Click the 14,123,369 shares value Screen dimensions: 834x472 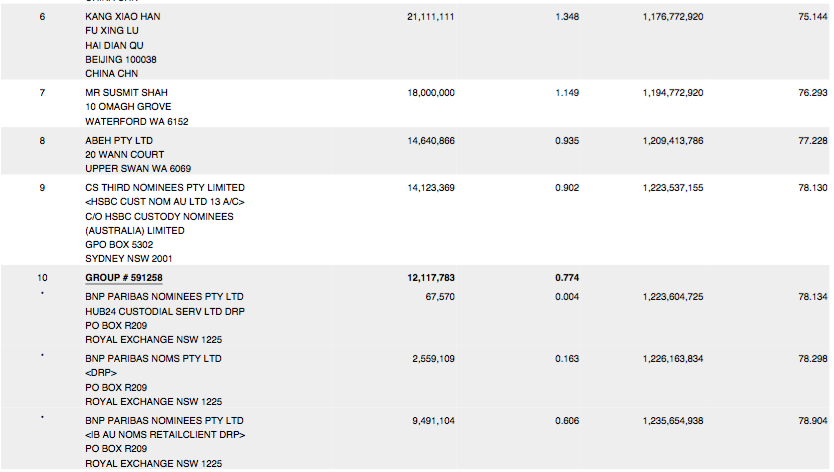(x=431, y=187)
